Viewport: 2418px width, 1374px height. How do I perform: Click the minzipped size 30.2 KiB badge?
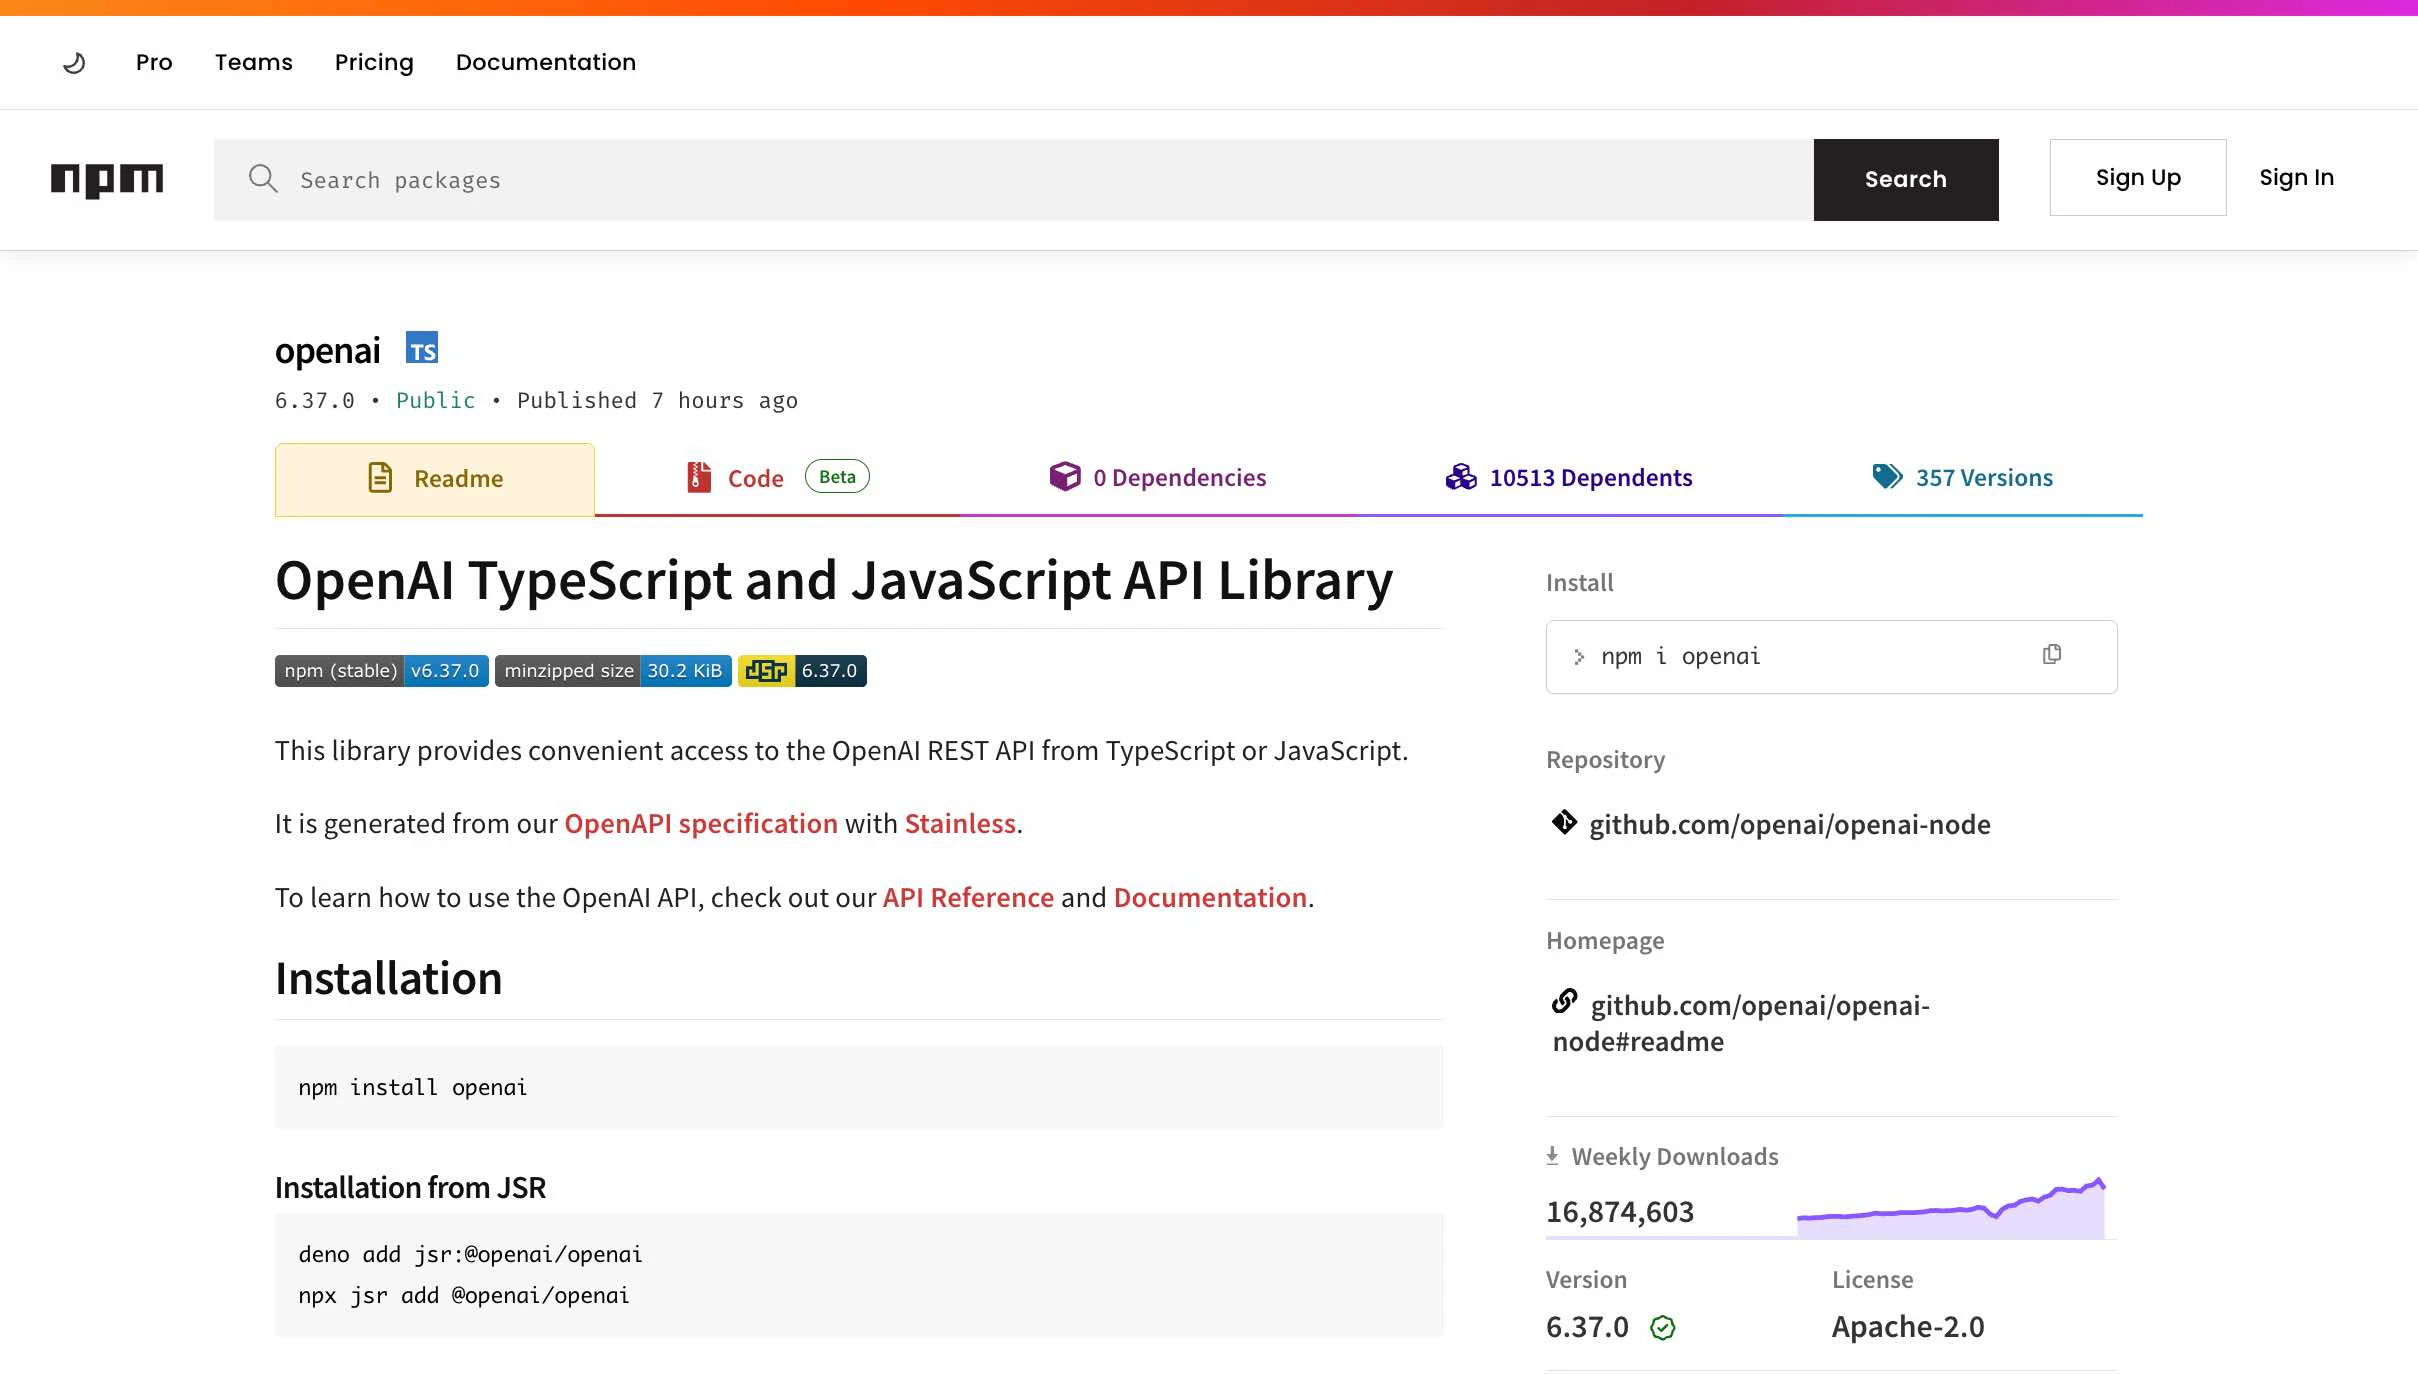coord(613,671)
